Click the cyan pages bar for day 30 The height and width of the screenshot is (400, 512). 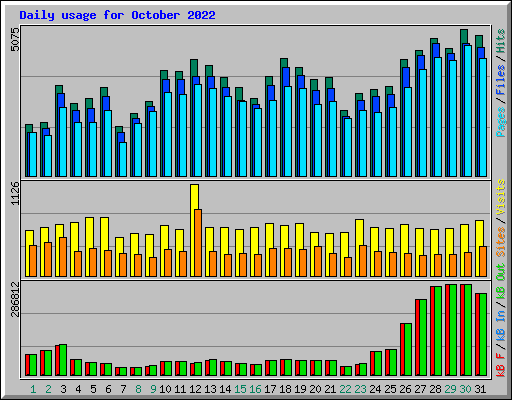pyautogui.click(x=468, y=111)
